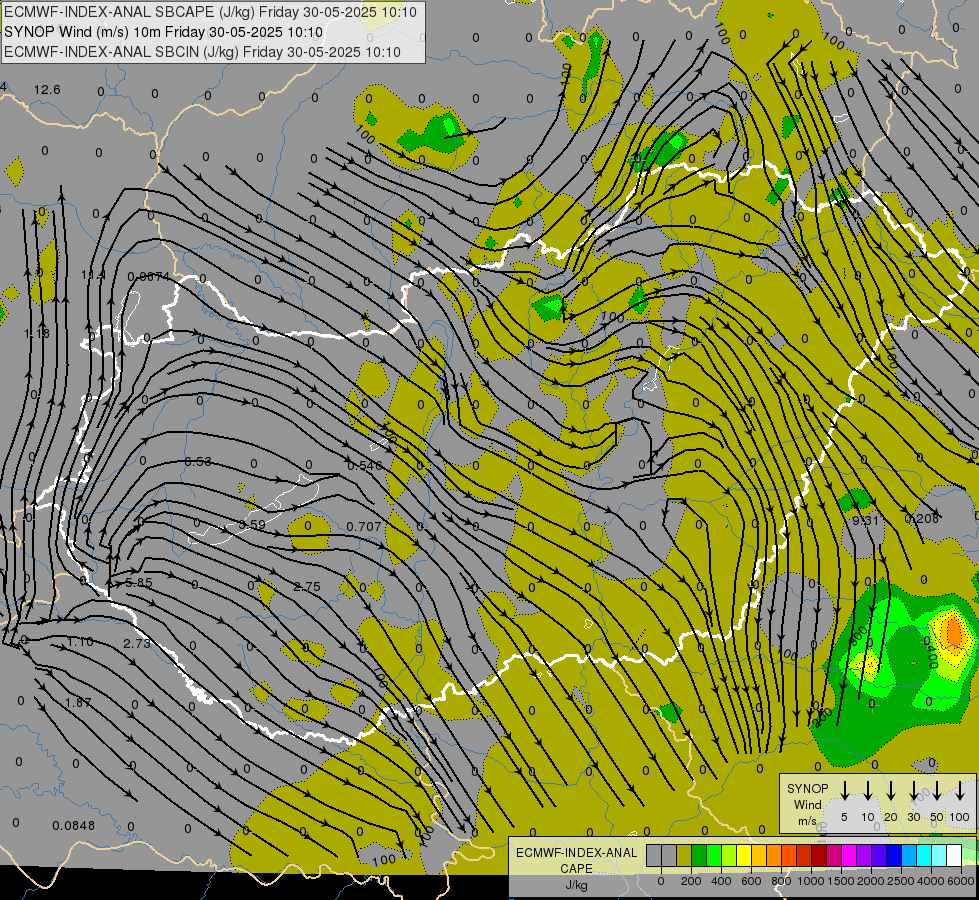This screenshot has width=979, height=900.
Task: Click the 100 m/s wind arrow symbol
Action: [960, 791]
